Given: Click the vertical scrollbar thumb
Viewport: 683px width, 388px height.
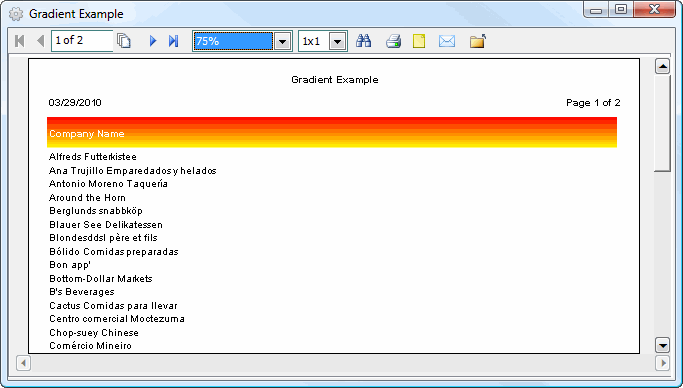Looking at the screenshot, I should pyautogui.click(x=663, y=123).
